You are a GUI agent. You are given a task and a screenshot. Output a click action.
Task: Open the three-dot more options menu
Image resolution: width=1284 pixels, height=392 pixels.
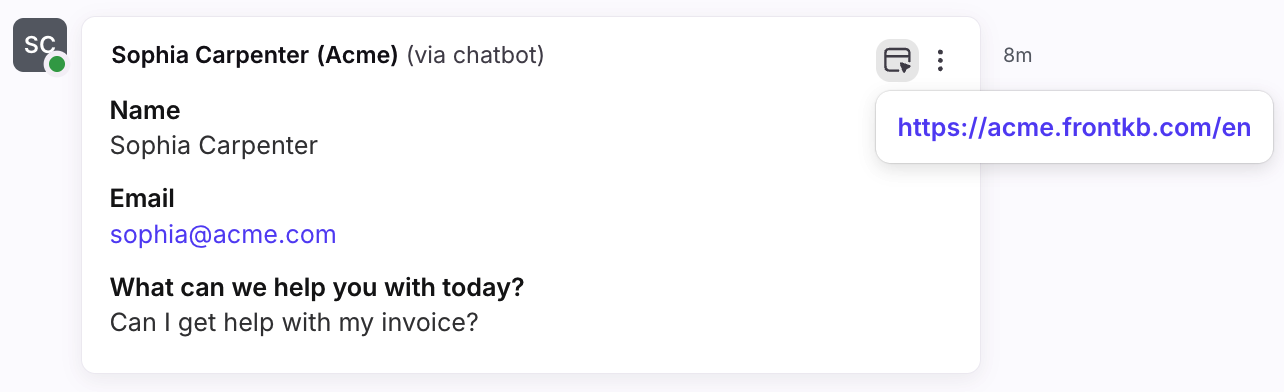[x=940, y=61]
